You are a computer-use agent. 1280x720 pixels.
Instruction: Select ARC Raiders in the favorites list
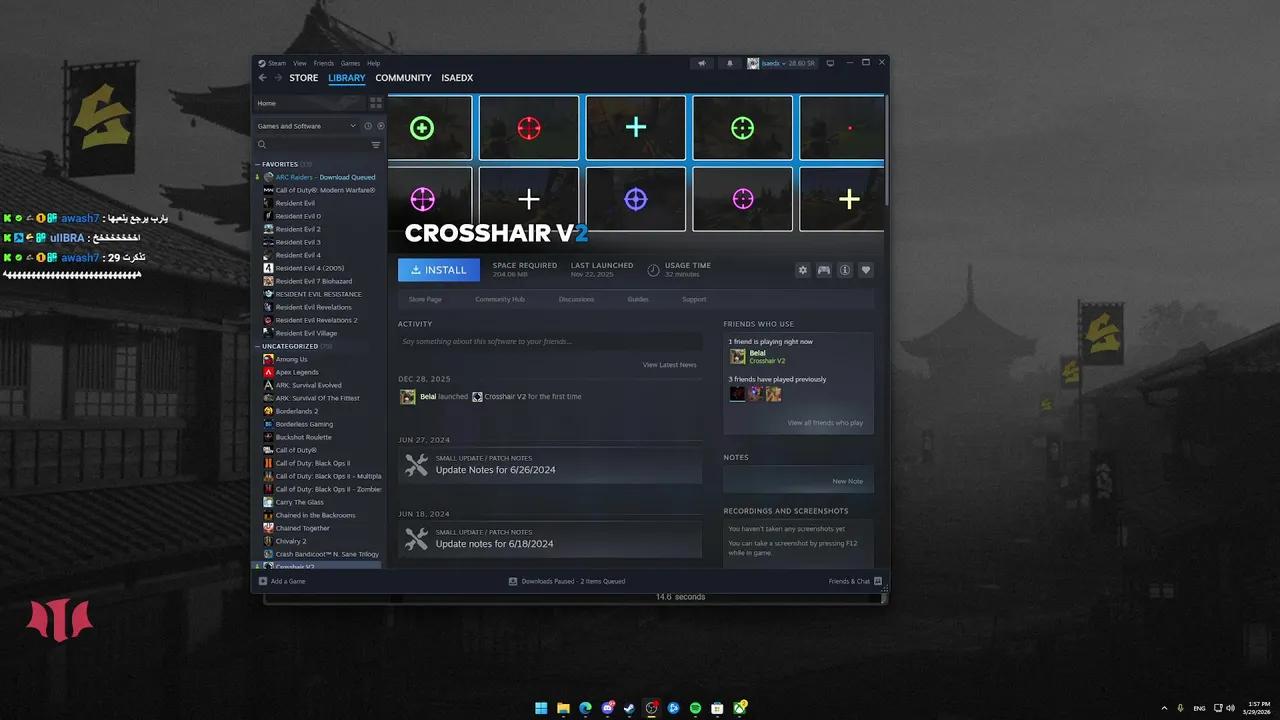[319, 177]
